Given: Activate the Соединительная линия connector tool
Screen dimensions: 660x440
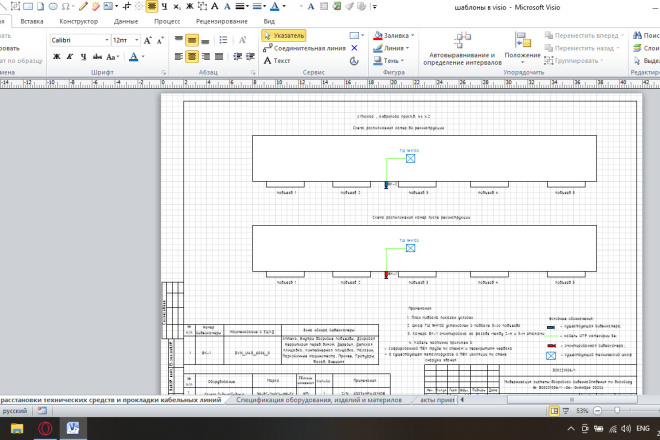Looking at the screenshot, I should 304,48.
